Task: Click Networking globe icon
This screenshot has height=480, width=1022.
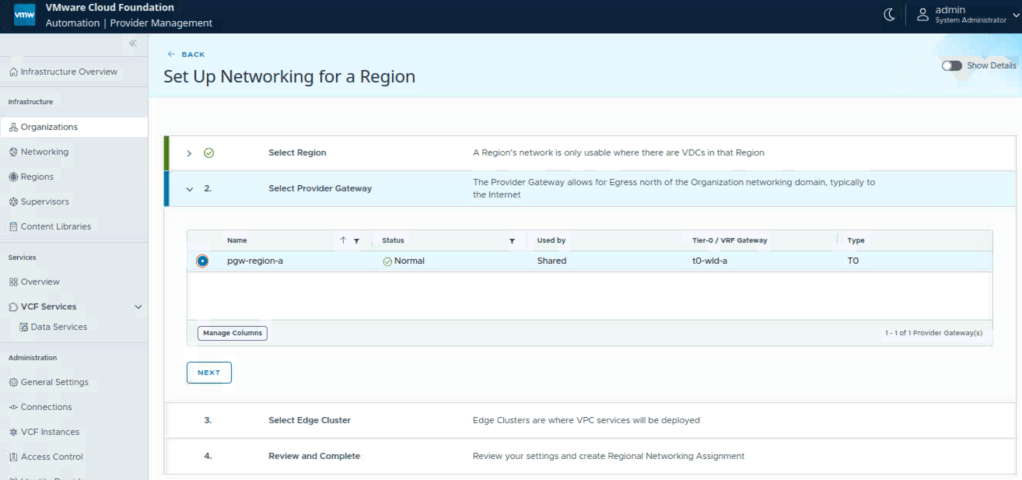Action: pyautogui.click(x=14, y=152)
